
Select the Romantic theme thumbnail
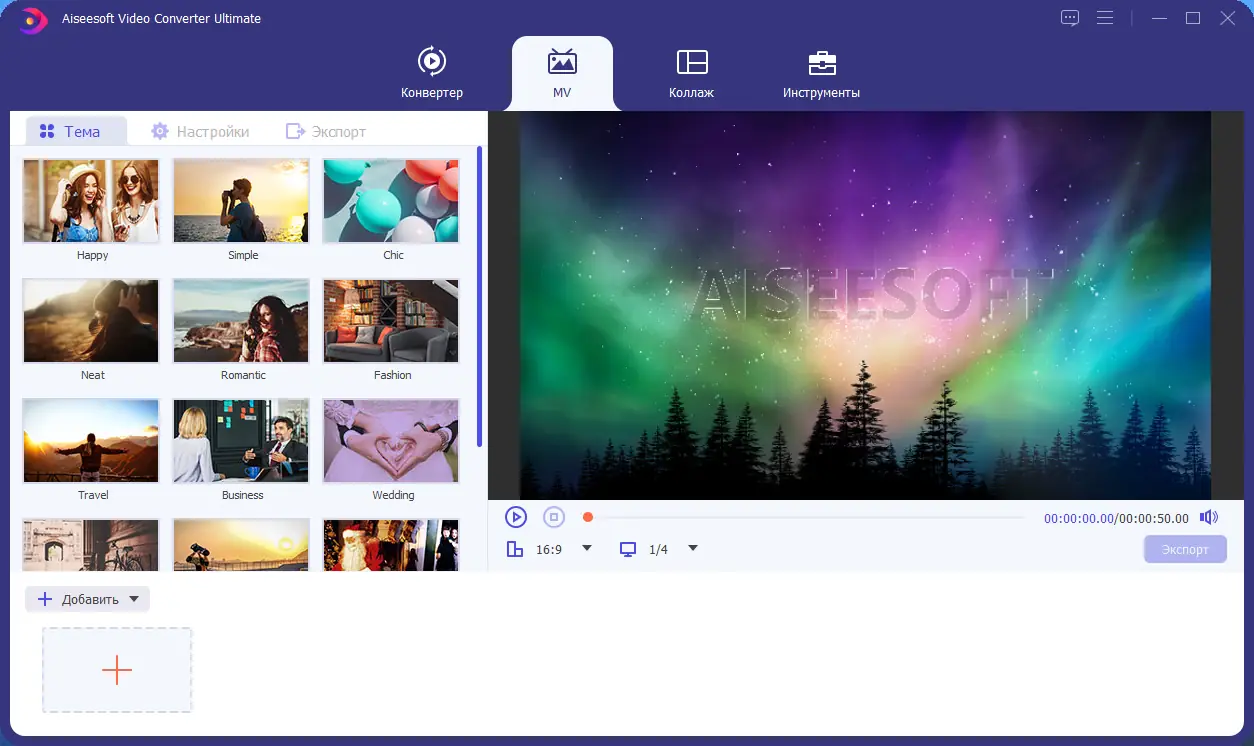tap(241, 321)
